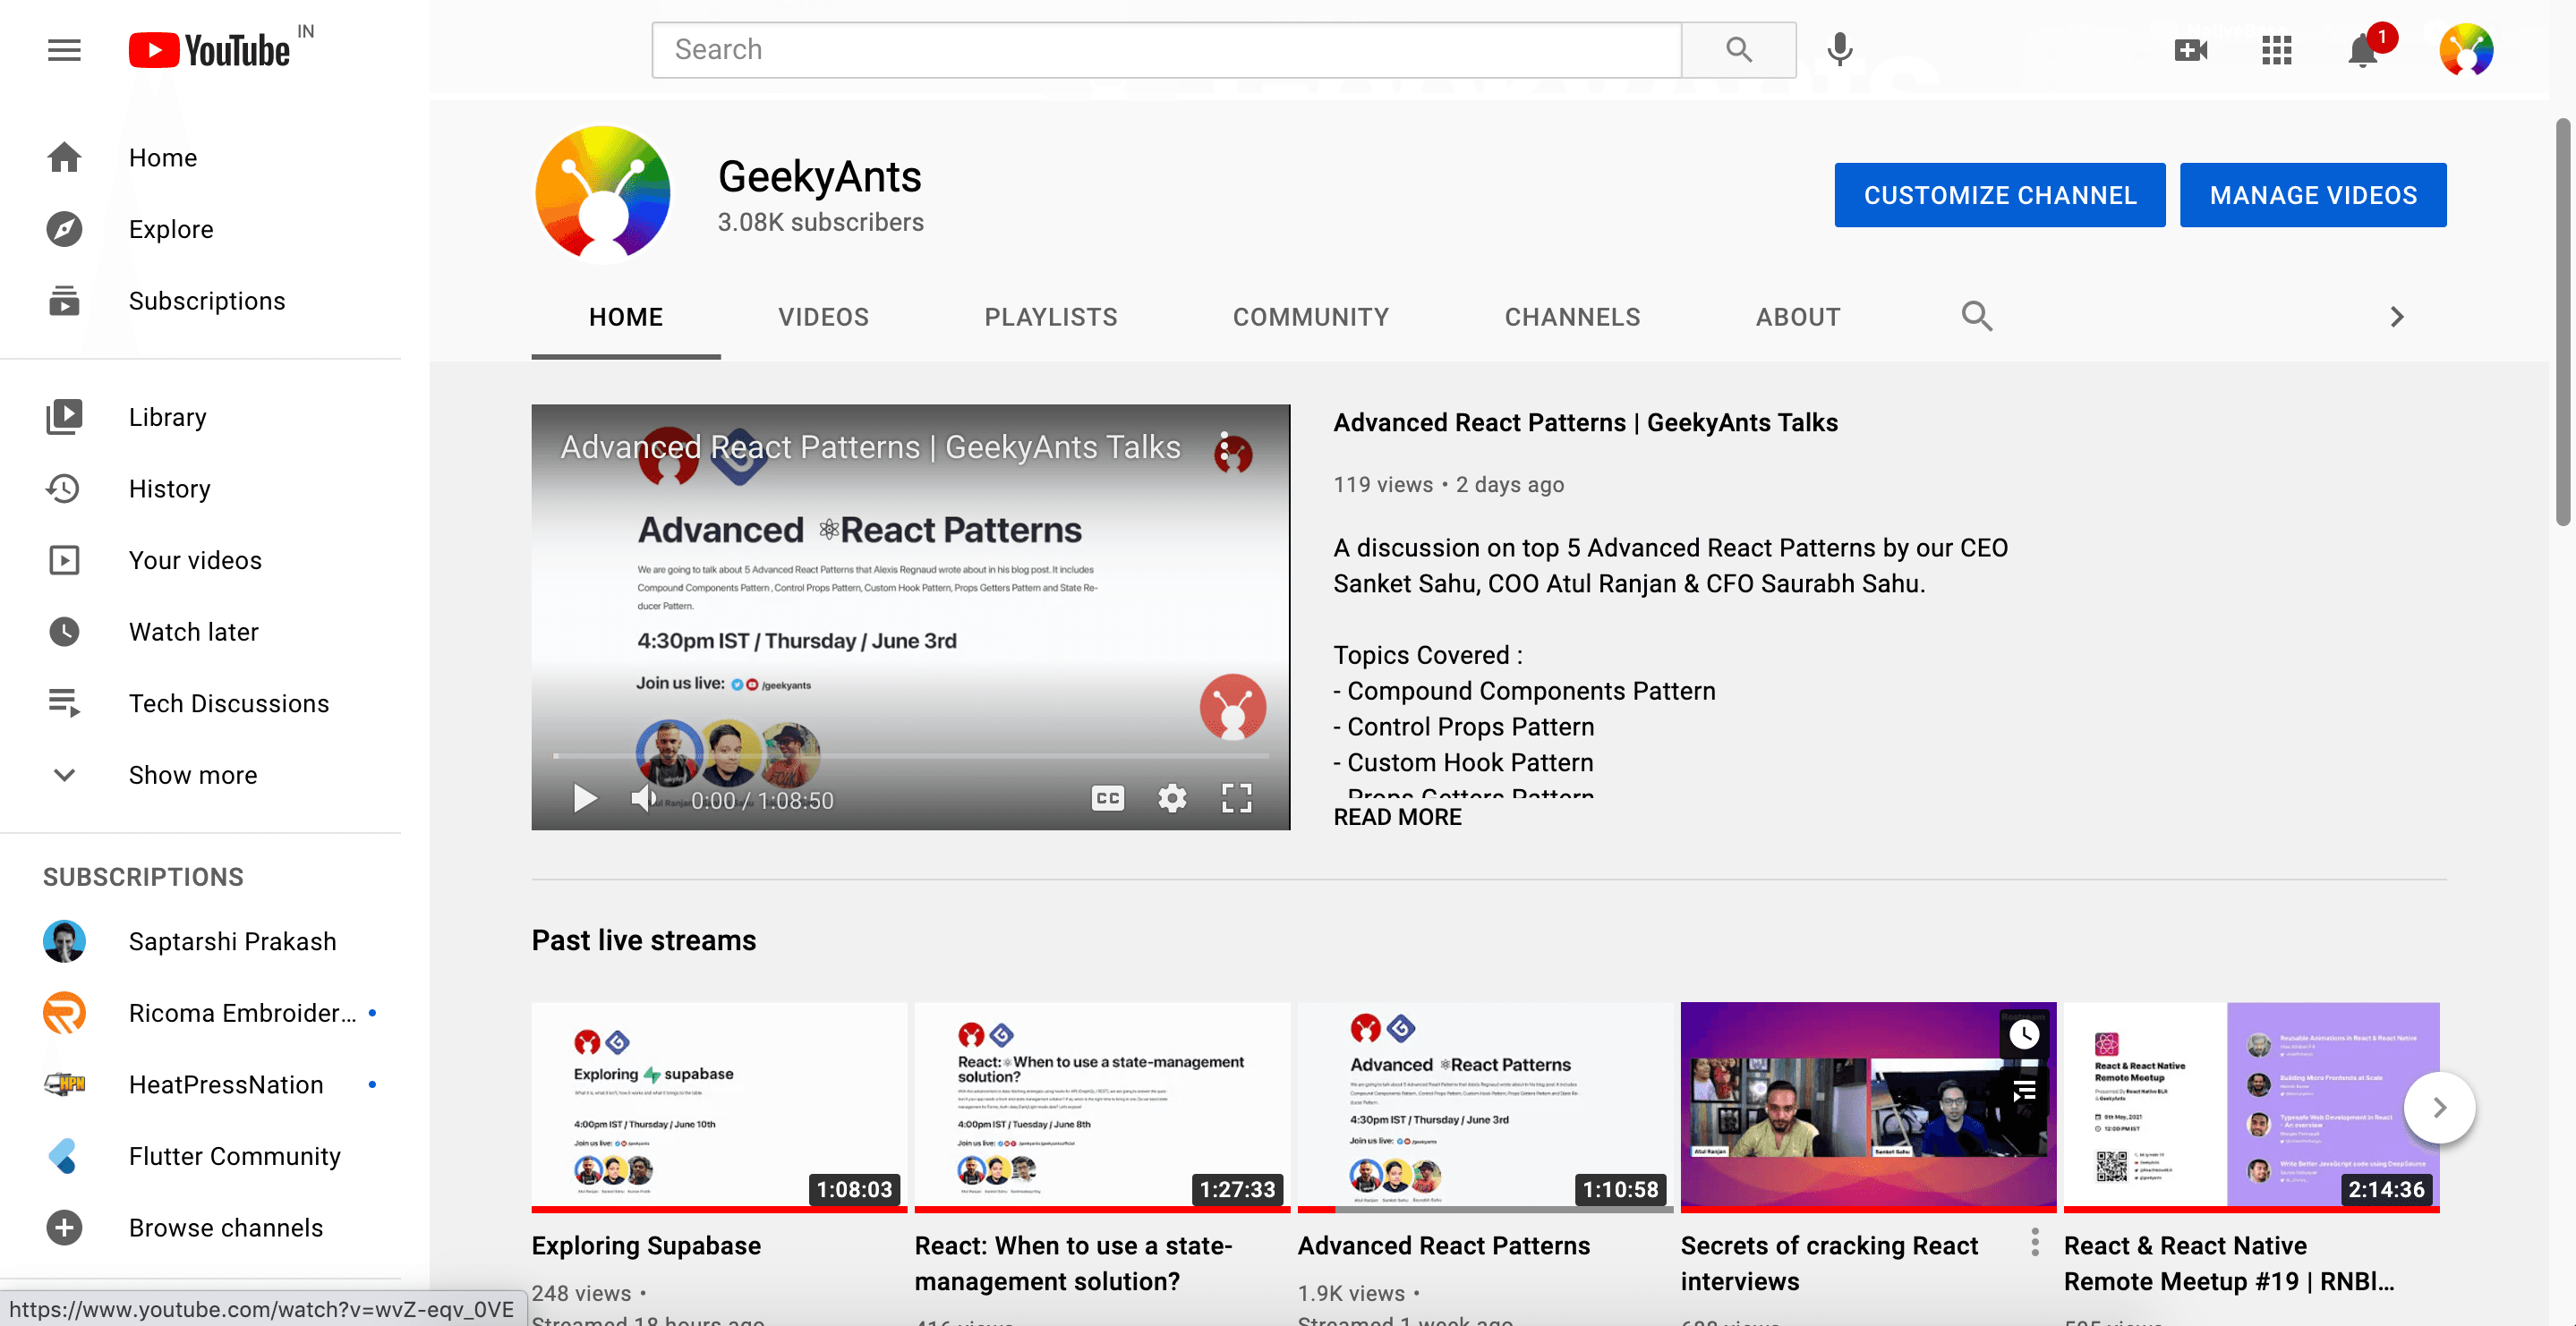The image size is (2576, 1326).
Task: Mute the featured video speaker icon
Action: 643,798
